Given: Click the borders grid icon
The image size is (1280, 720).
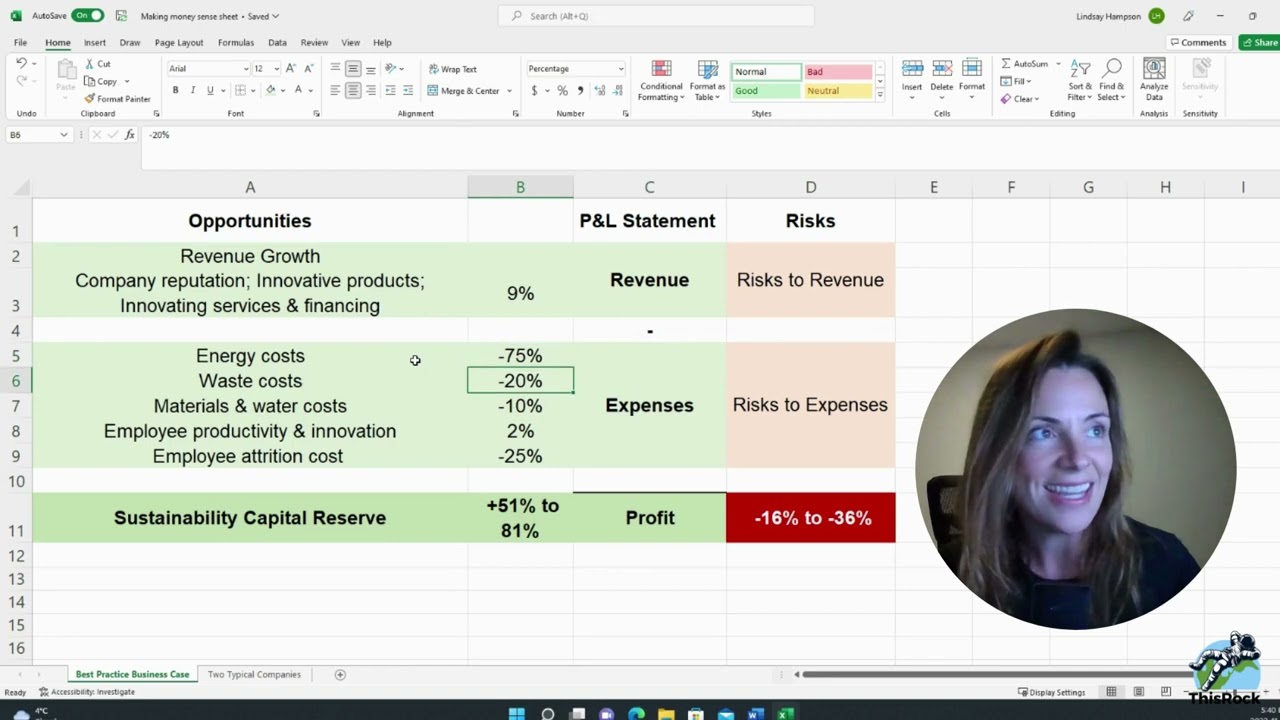Looking at the screenshot, I should [x=240, y=90].
